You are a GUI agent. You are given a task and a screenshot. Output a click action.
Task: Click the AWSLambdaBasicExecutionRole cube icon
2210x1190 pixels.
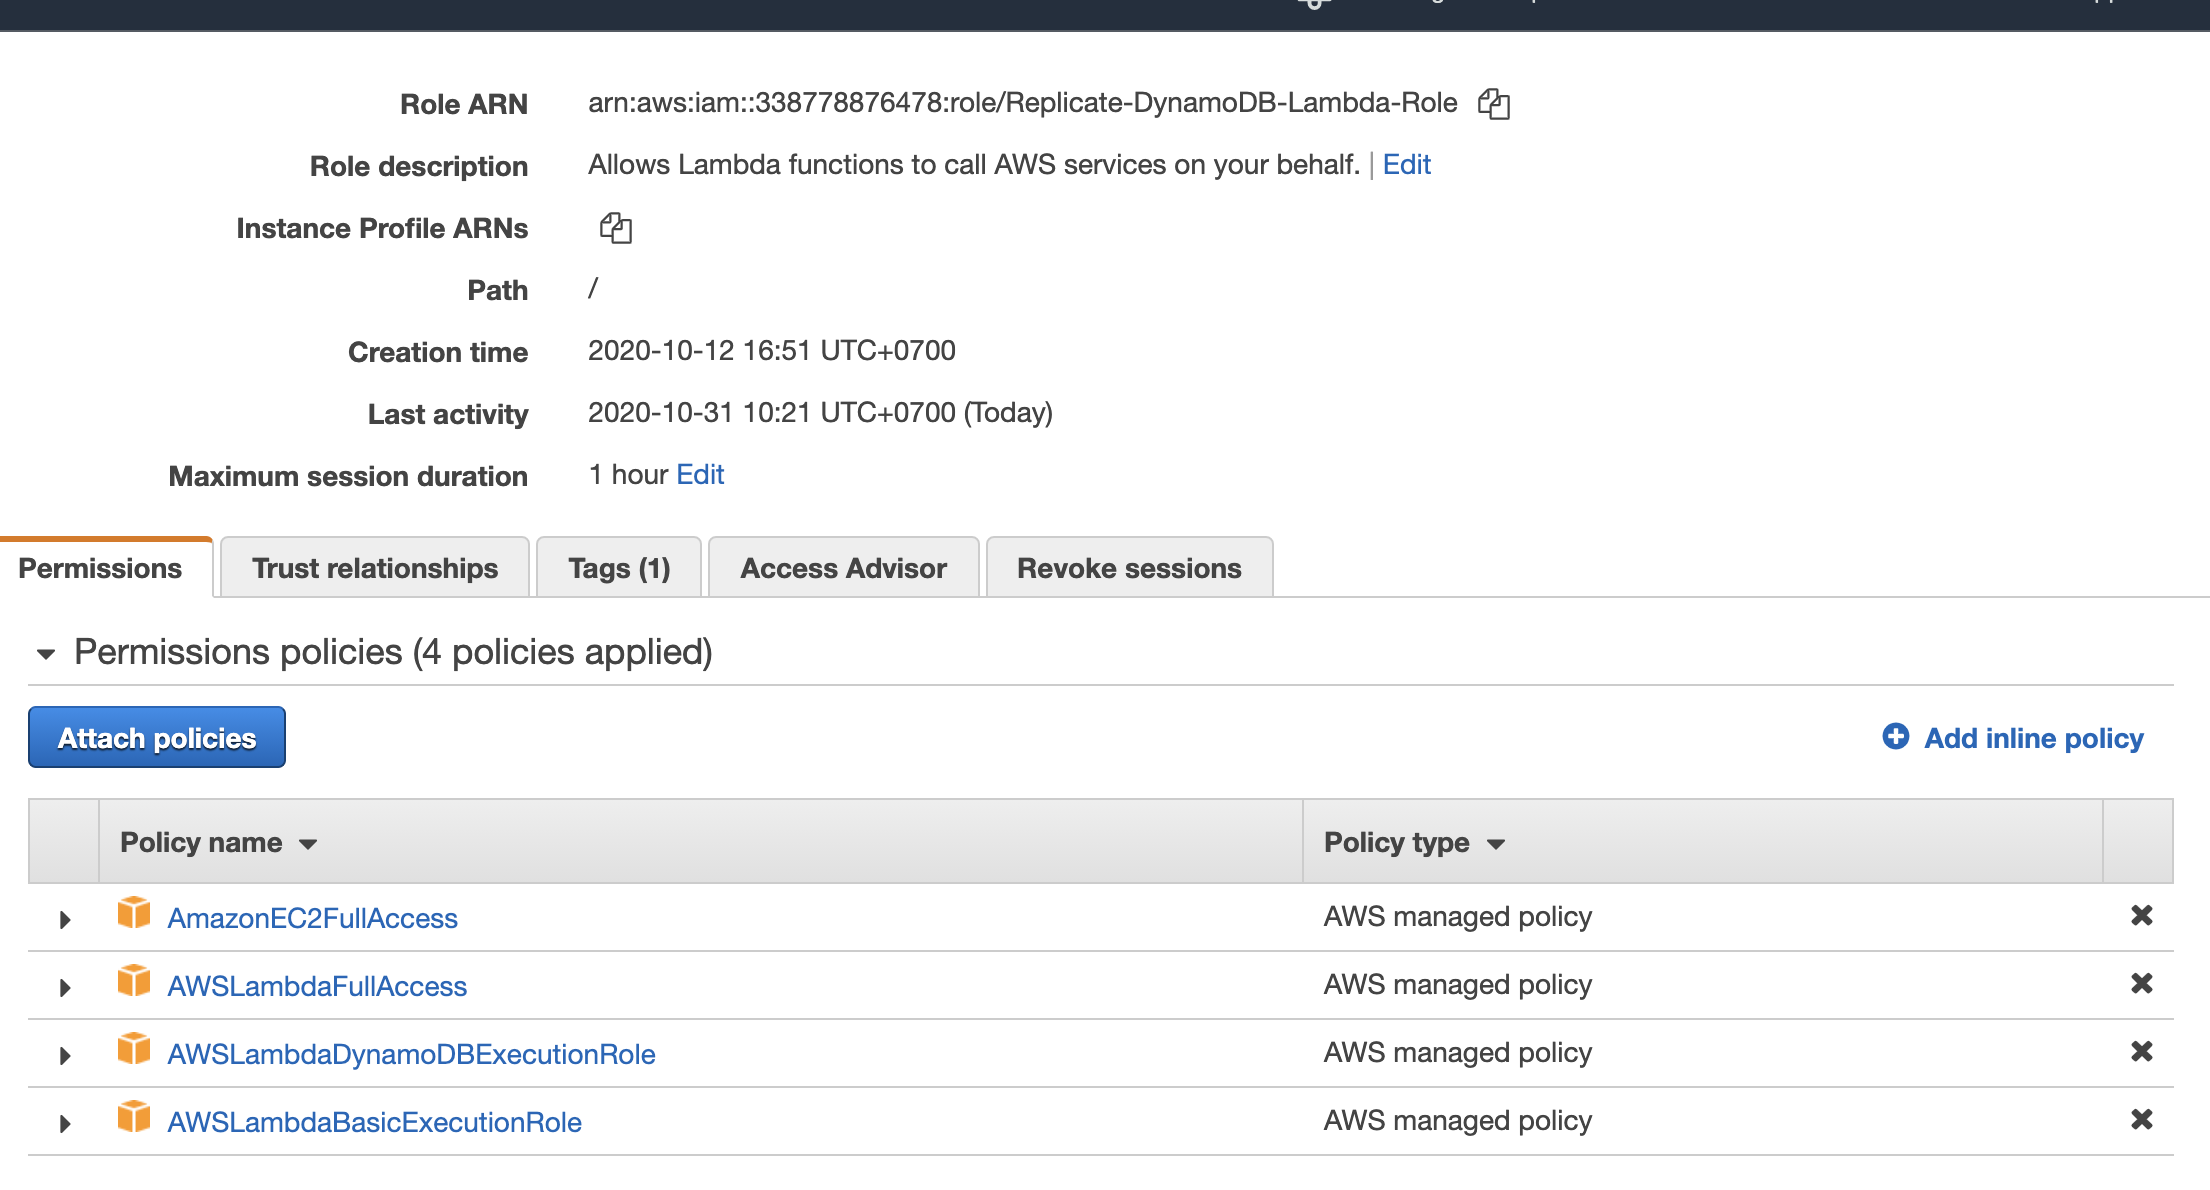[x=133, y=1117]
